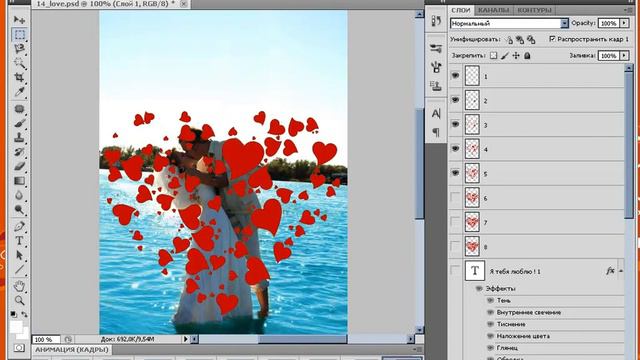Open the Paragraph panel icon
This screenshot has width=640, height=360.
(x=436, y=132)
